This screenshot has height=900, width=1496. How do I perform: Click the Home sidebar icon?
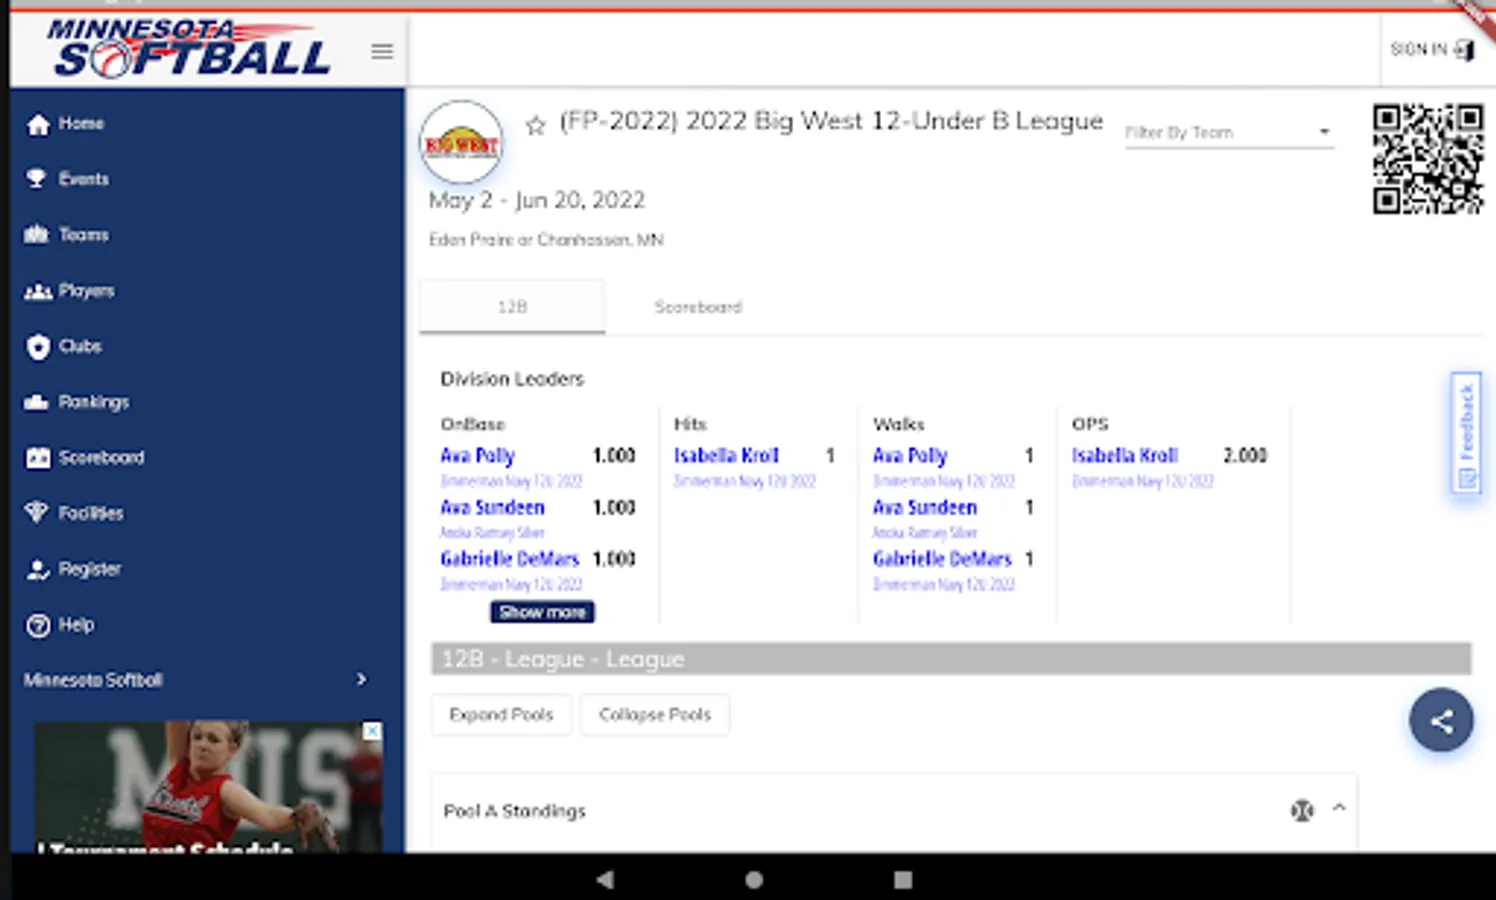point(38,124)
